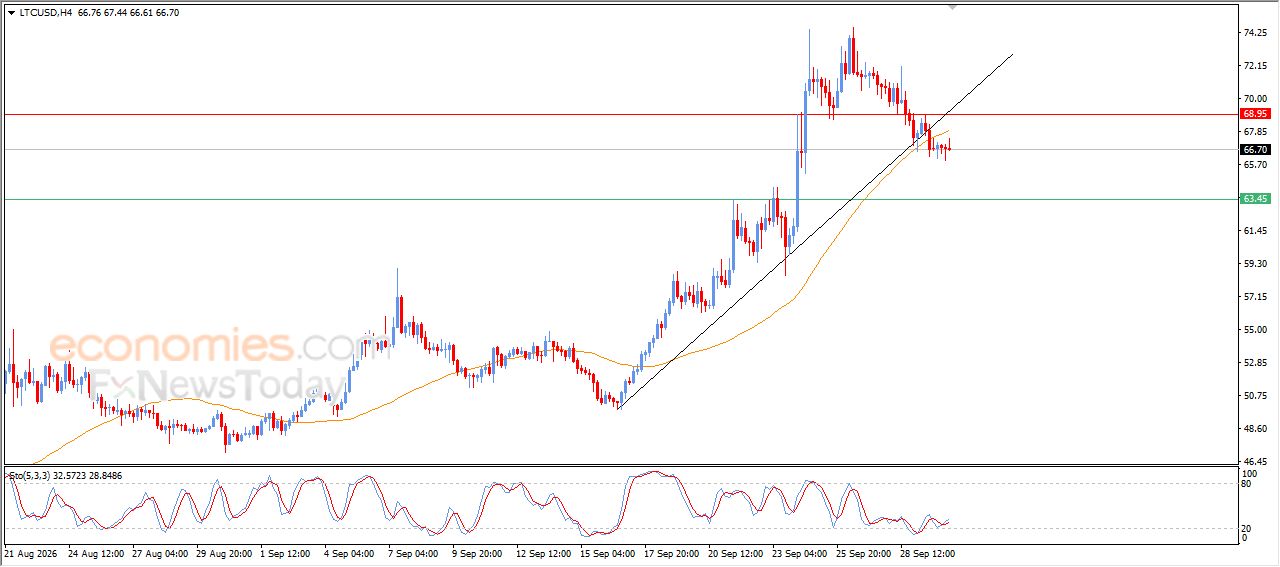
Task: Click the stochastic 80 level label
Action: point(1247,484)
